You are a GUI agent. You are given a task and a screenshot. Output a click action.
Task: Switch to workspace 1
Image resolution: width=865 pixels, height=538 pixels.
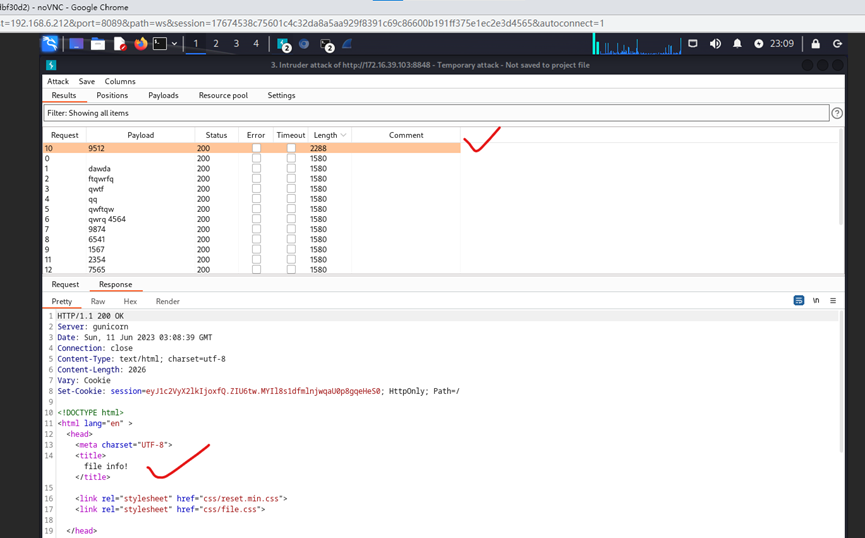(195, 44)
